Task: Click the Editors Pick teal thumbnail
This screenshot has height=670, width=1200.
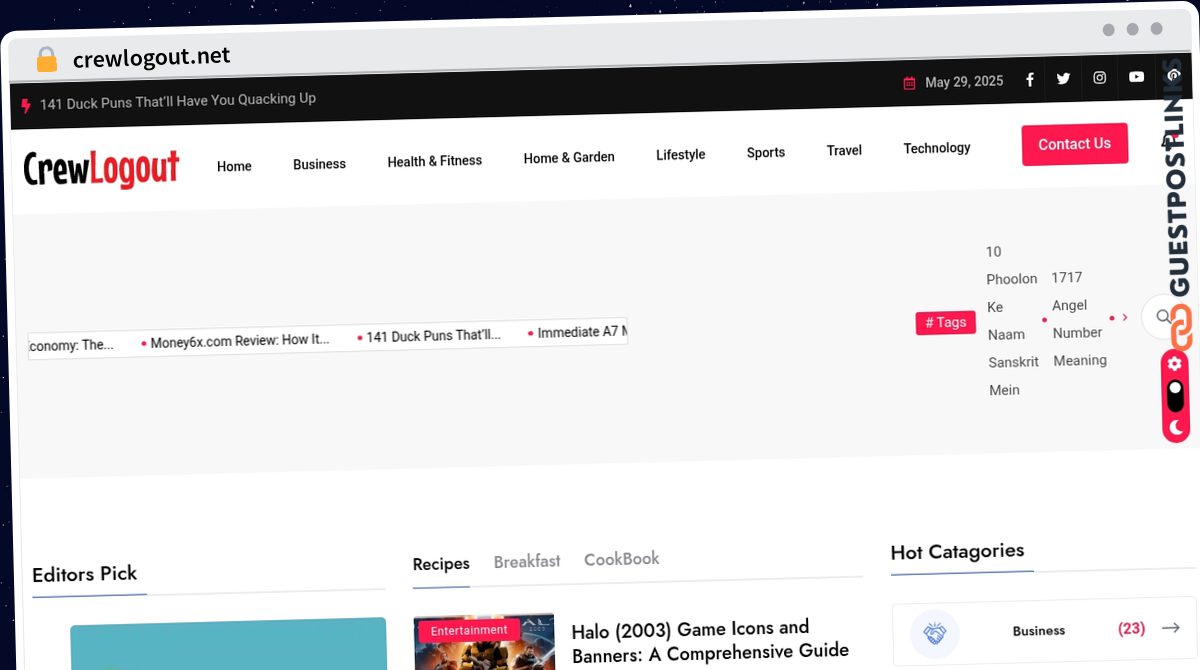Action: tap(228, 644)
